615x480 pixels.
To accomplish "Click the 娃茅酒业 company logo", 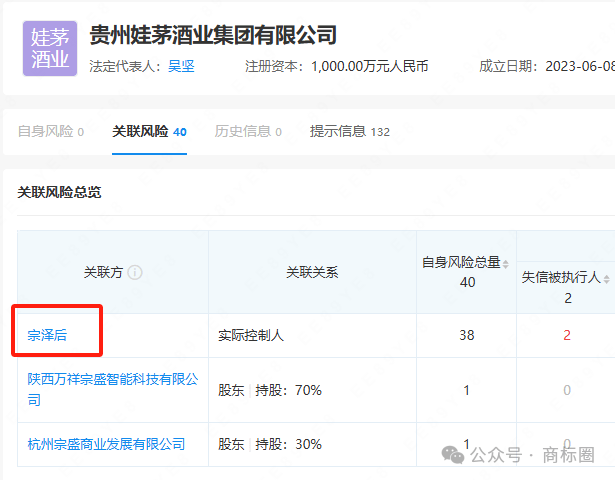I will tap(50, 49).
